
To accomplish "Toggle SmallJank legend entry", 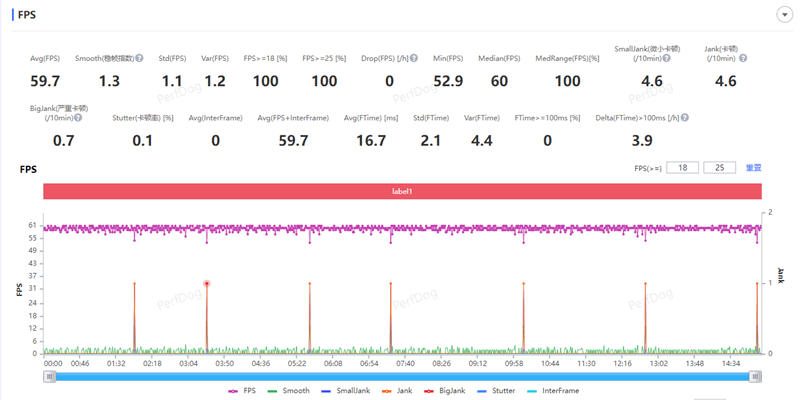I will tap(345, 390).
